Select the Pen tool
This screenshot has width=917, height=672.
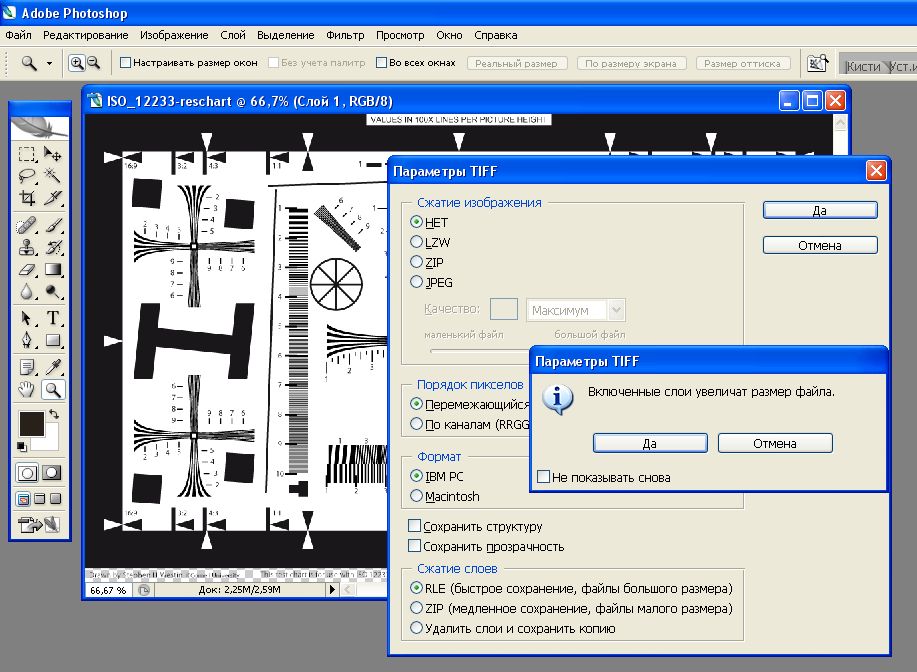tap(27, 340)
